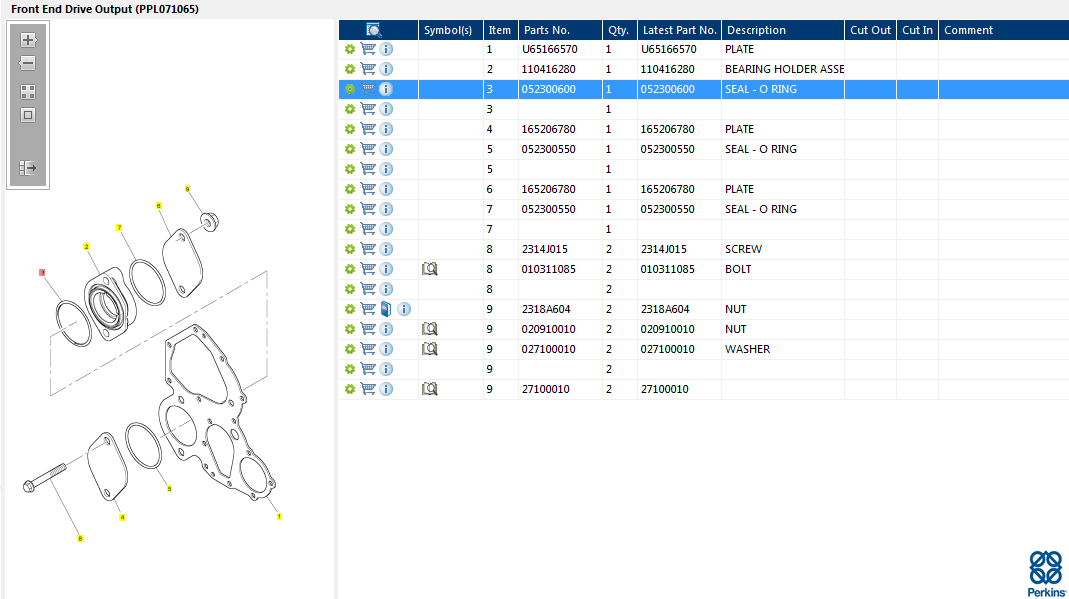Open info for 010311085 BOLT

386,268
